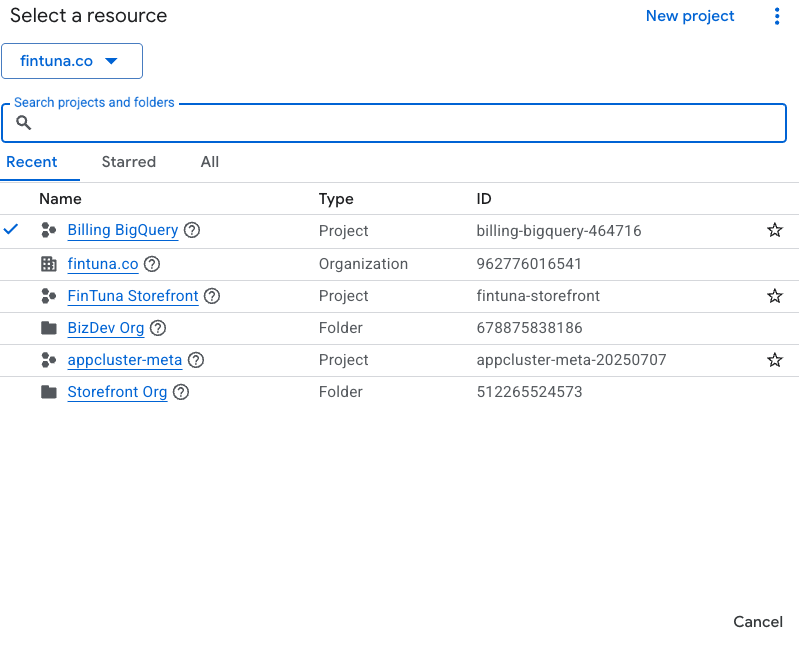Focus the Search projects and folders field
This screenshot has height=645, width=799.
click(394, 123)
